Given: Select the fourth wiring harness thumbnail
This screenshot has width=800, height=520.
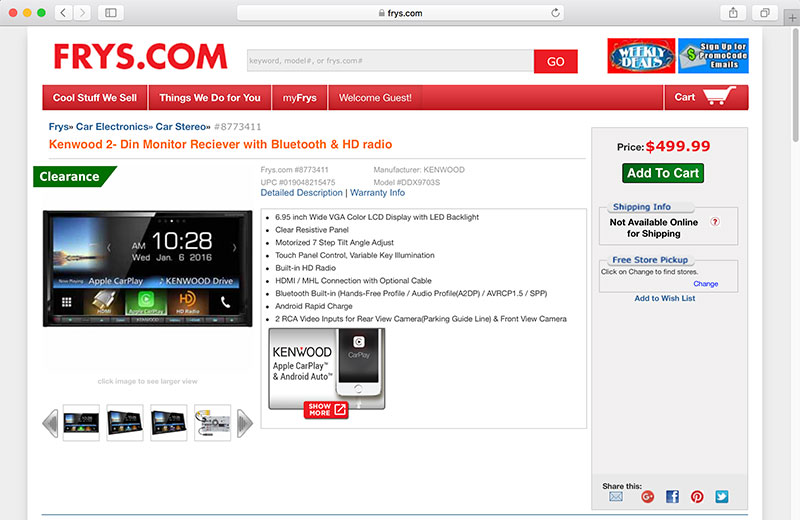Looking at the screenshot, I should click(213, 423).
